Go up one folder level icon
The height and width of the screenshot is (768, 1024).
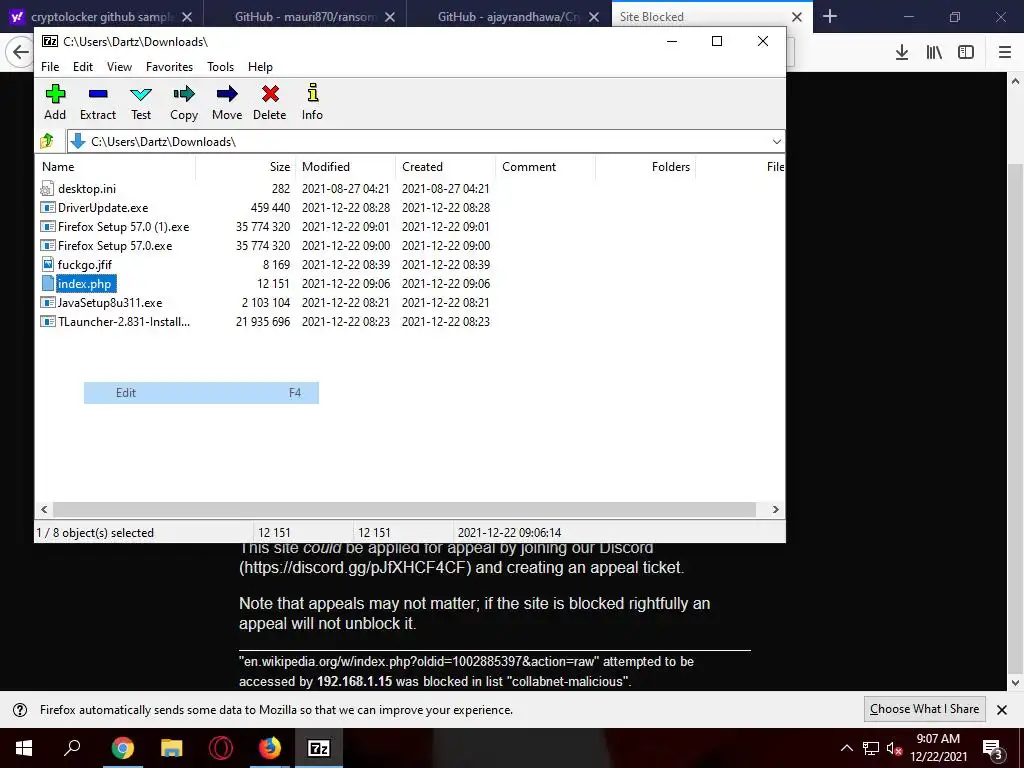47,141
